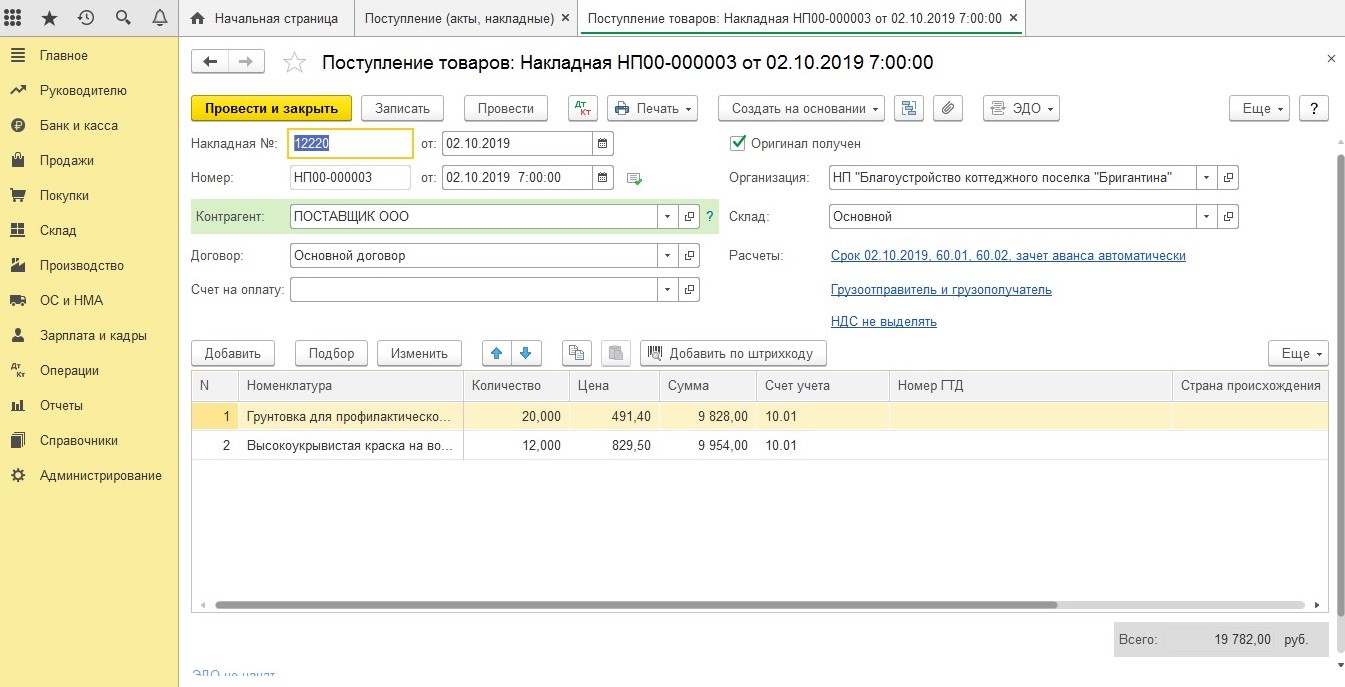Expand the Контрагент dropdown list

coord(668,216)
